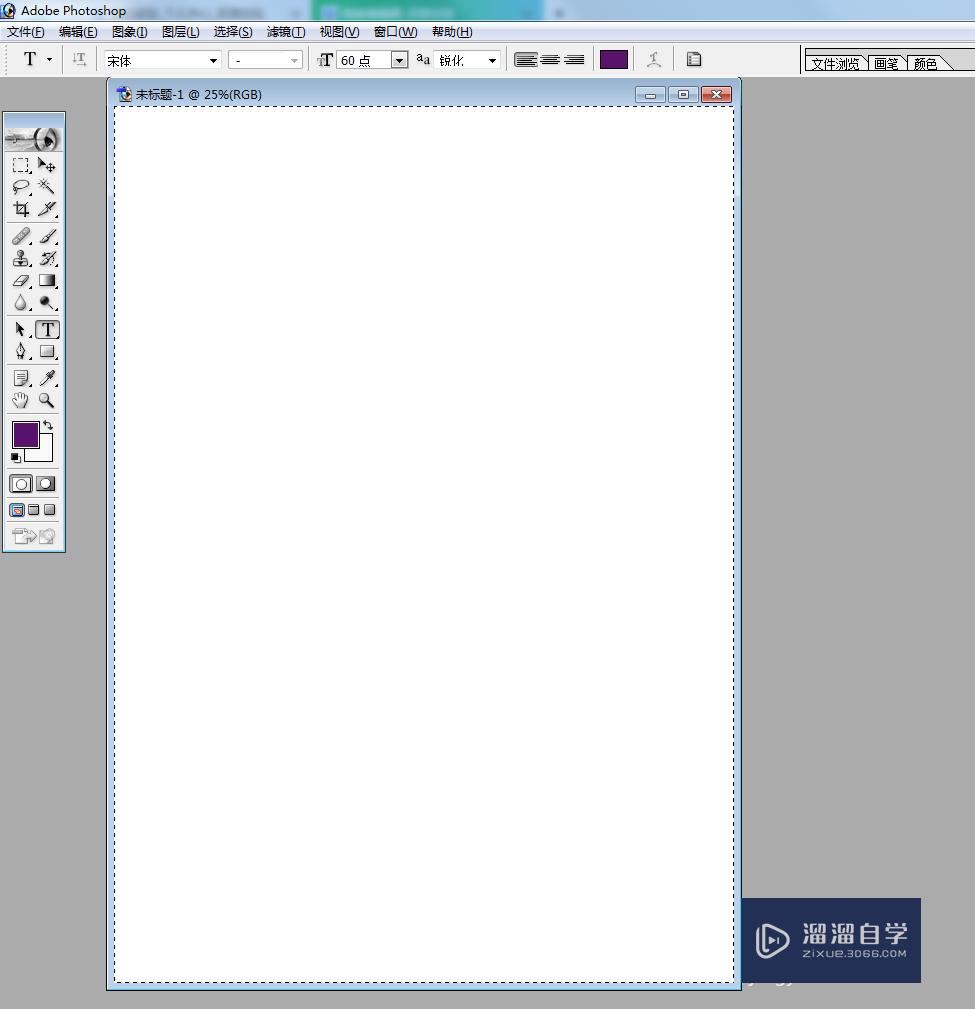975x1009 pixels.
Task: Right align the text
Action: point(573,60)
